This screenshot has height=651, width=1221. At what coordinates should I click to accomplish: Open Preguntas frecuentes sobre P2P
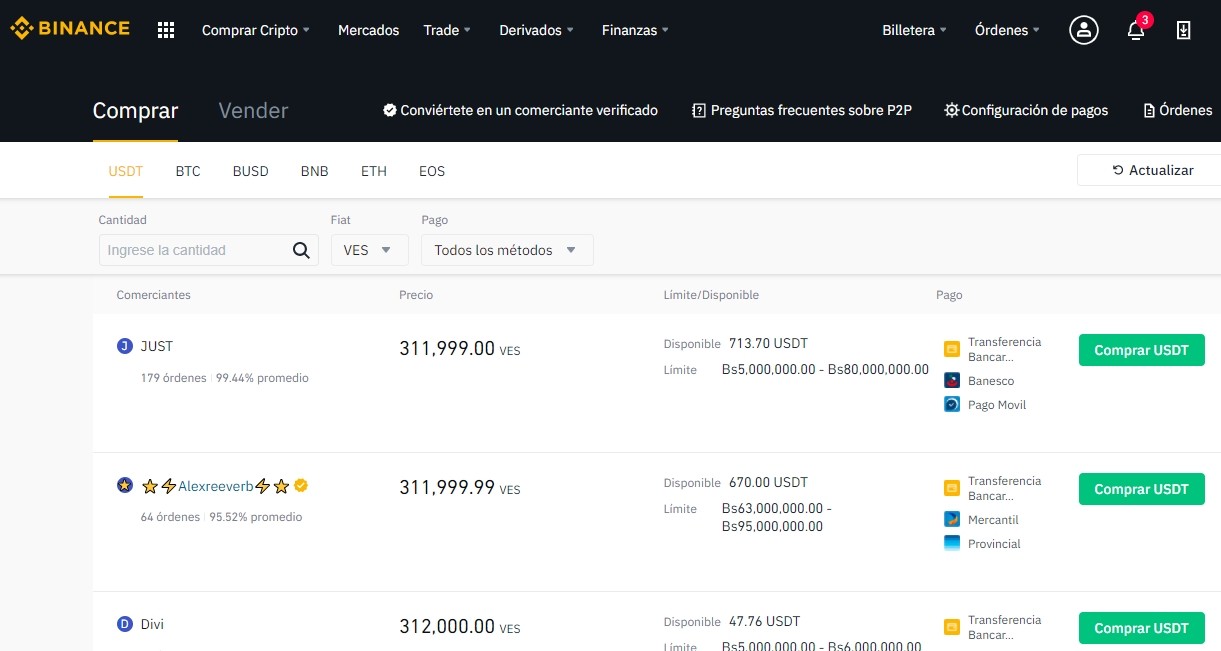802,110
